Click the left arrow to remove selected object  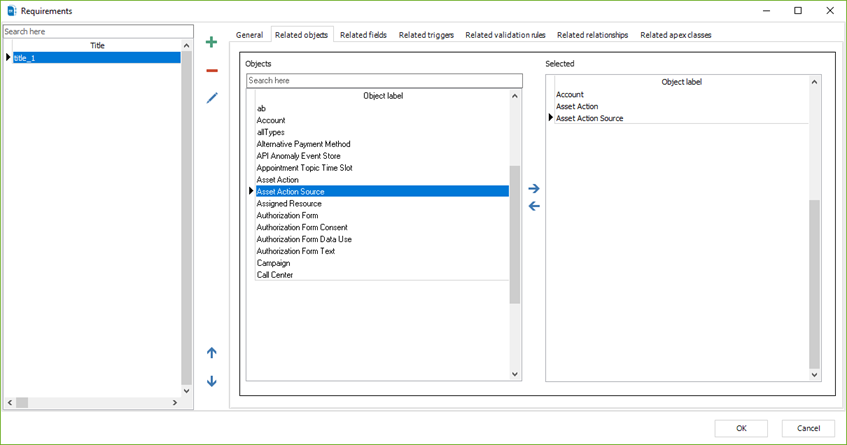(x=533, y=206)
